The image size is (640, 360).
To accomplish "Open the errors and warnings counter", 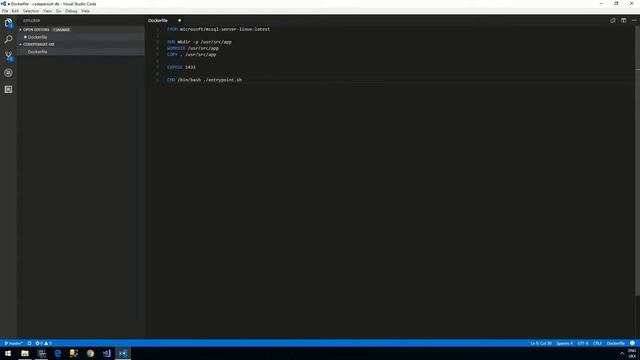I will (x=43, y=343).
